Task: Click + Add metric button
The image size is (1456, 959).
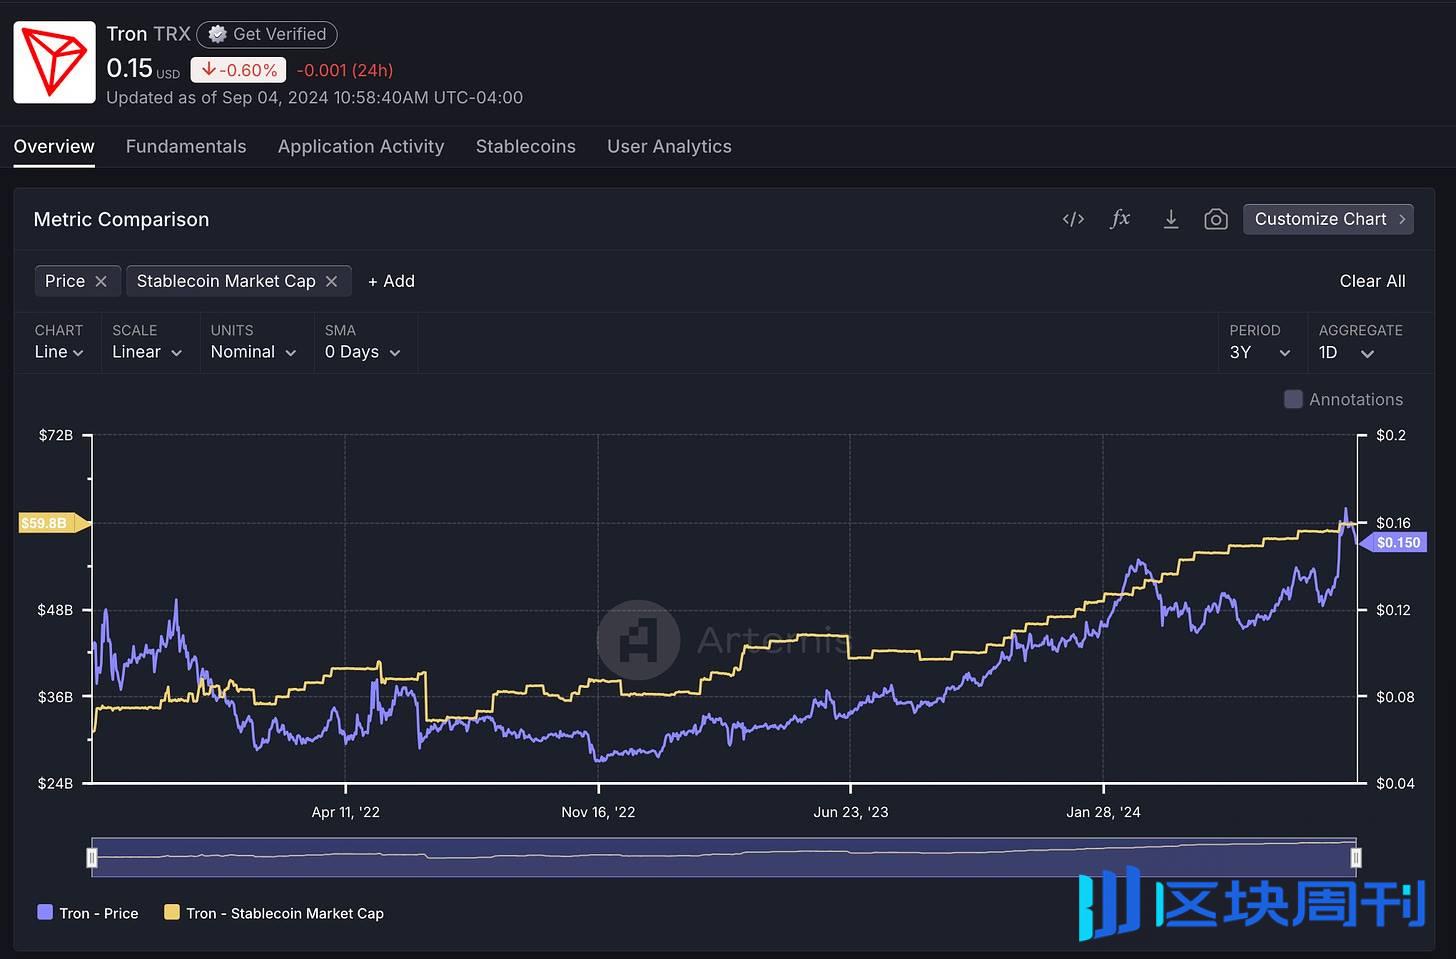Action: click(391, 281)
